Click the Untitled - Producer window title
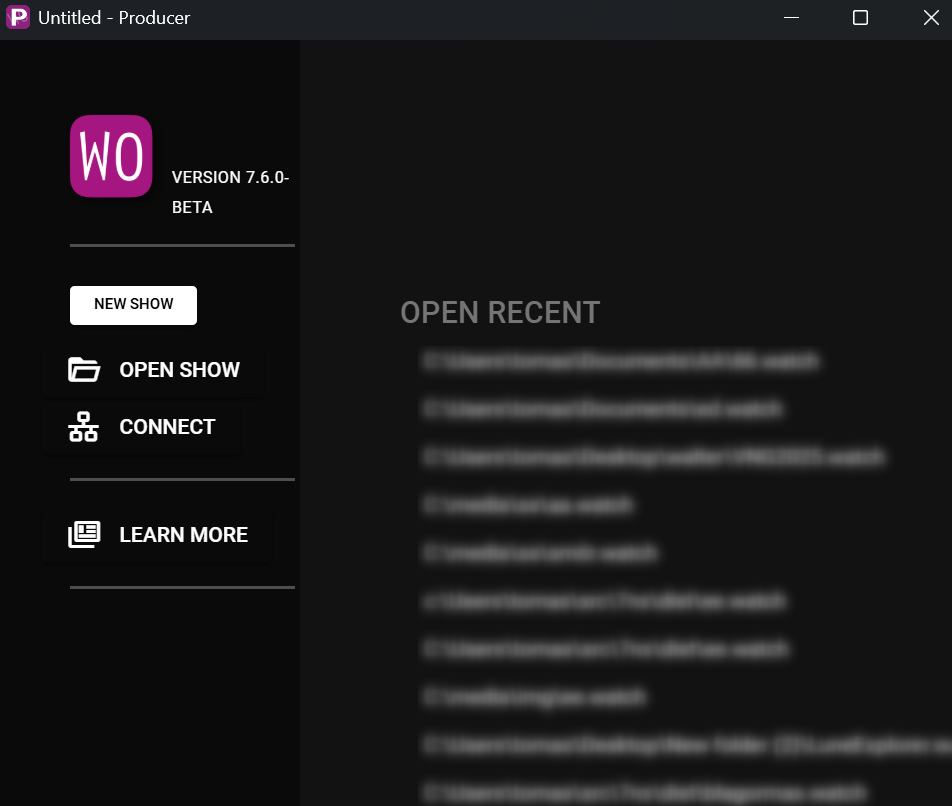The image size is (952, 806). 114,18
